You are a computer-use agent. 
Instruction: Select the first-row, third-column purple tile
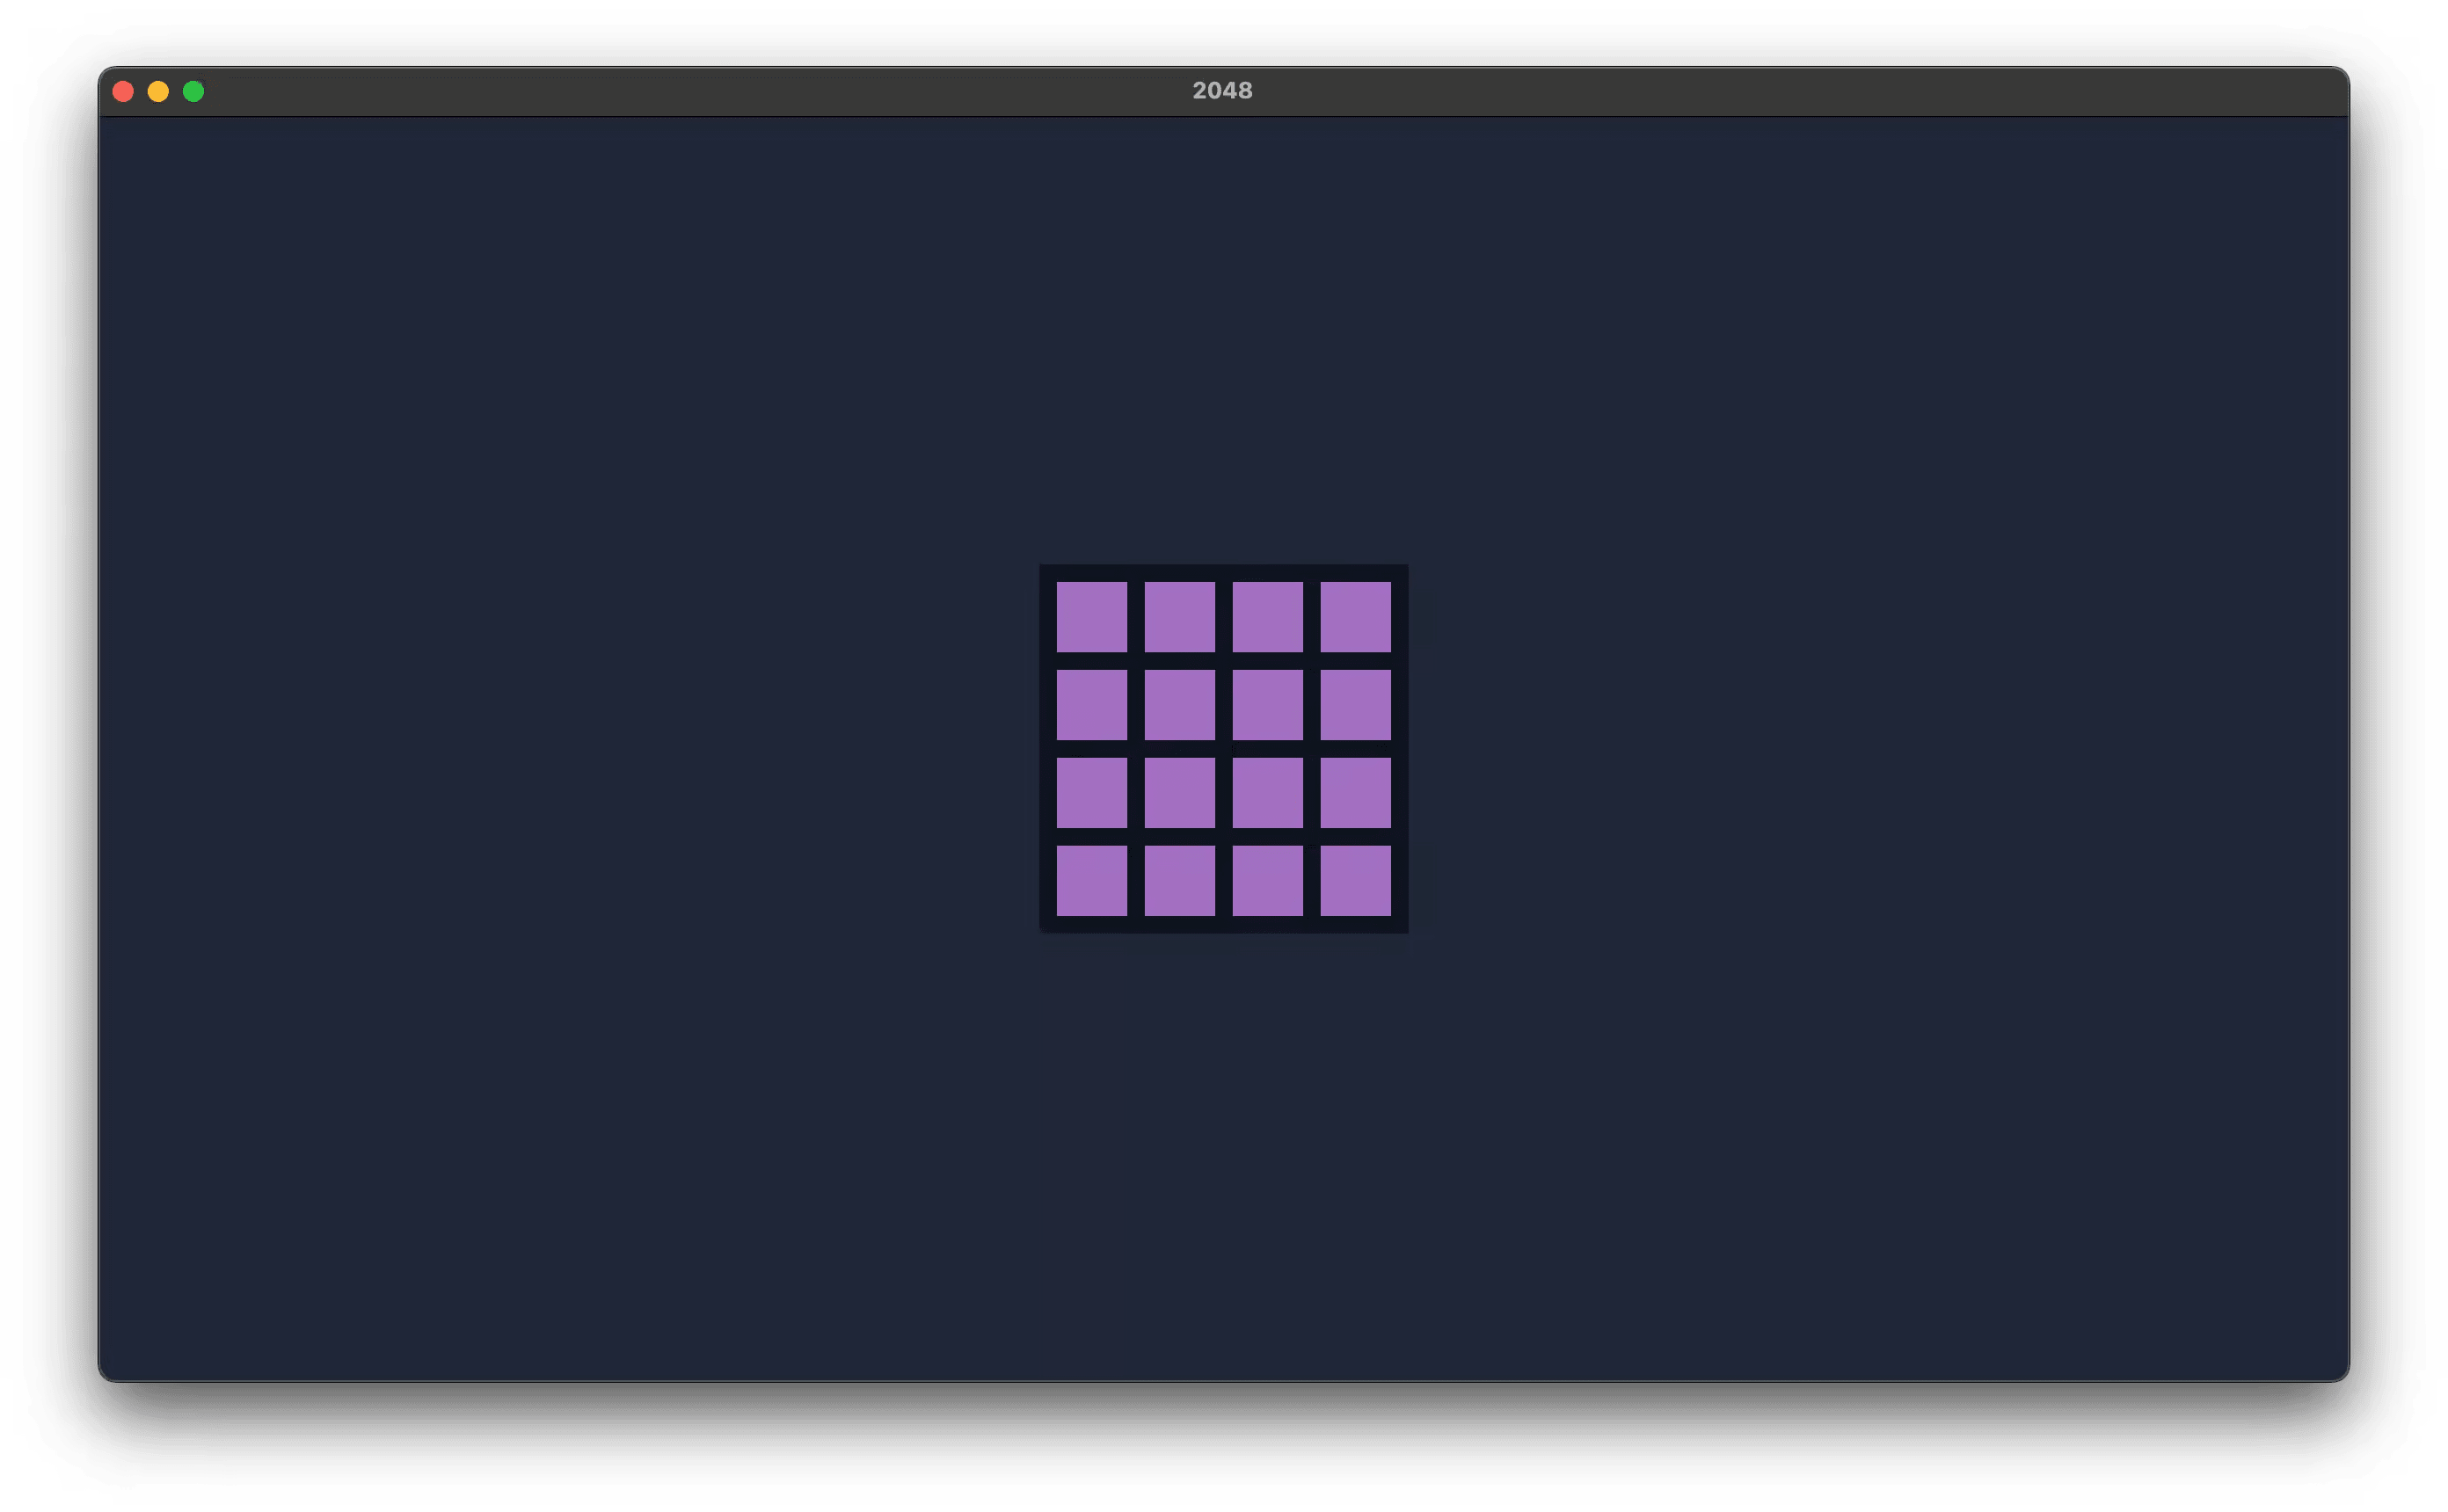click(1268, 617)
